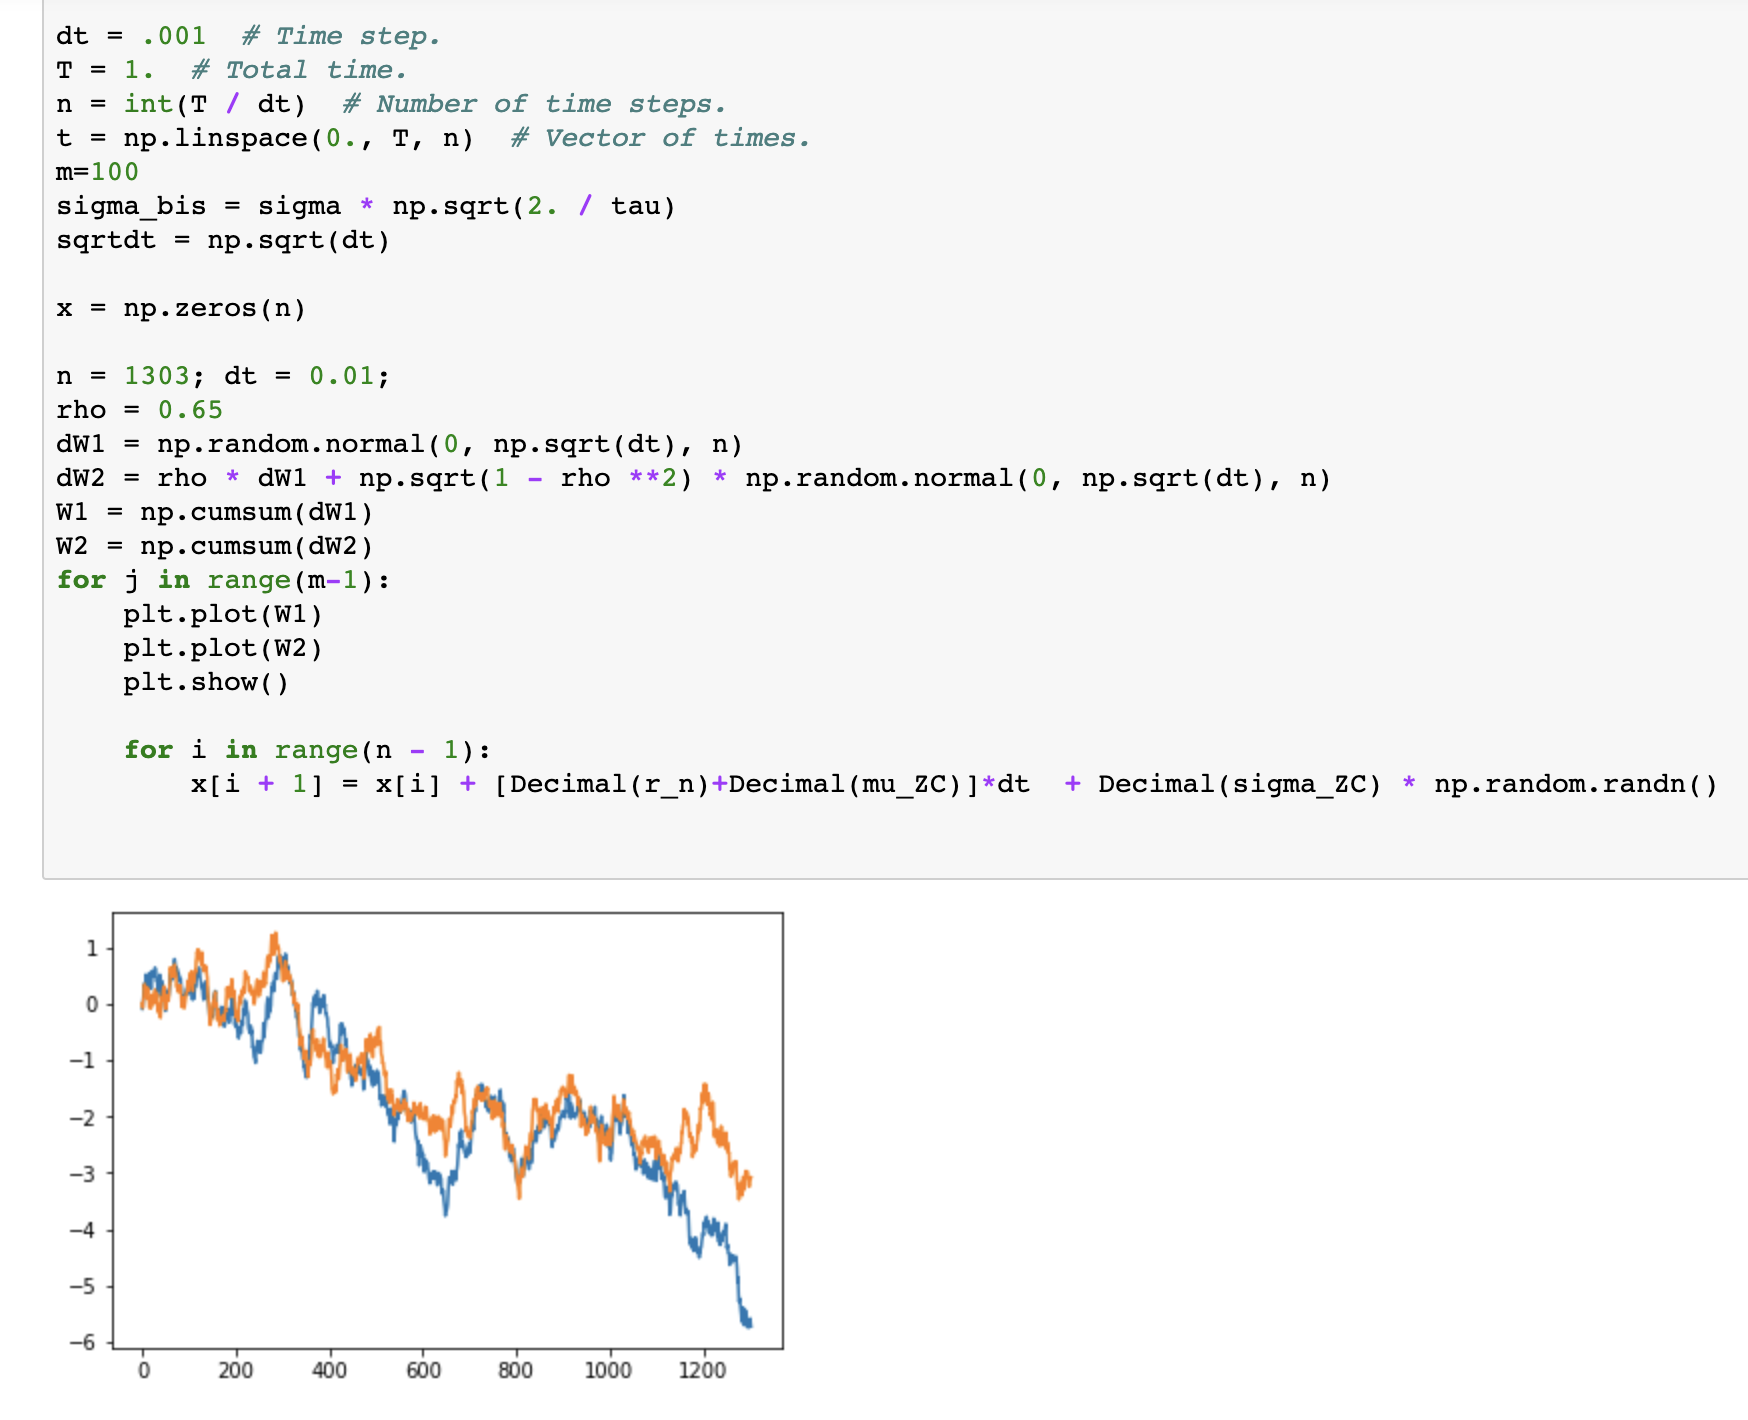The image size is (1748, 1420).
Task: Click the line 'T = 1. # Total time.'
Action: point(231,70)
